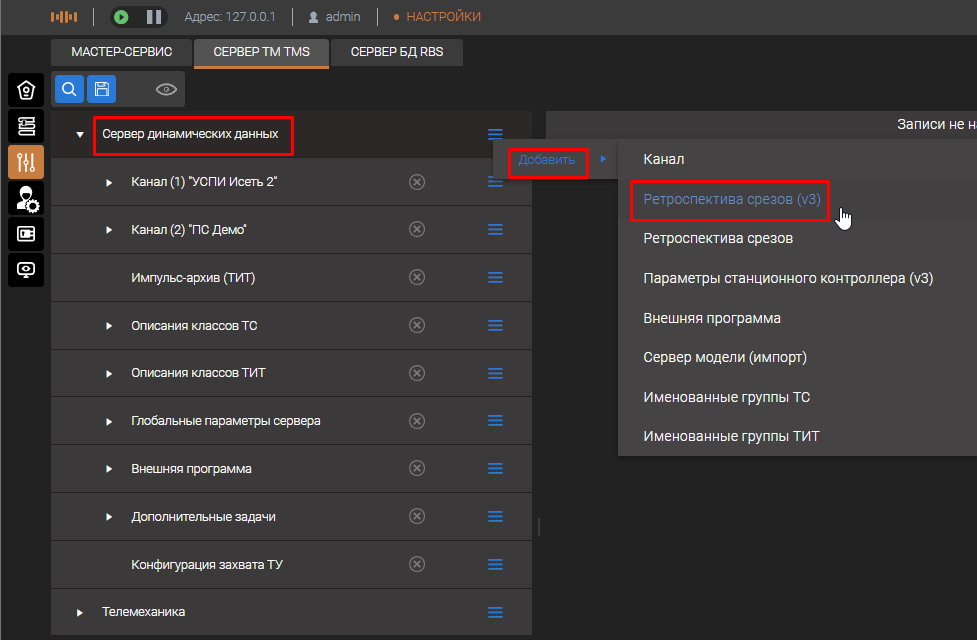
Task: Switch to the СЕРВЕР БД RBS tab
Action: click(x=397, y=52)
